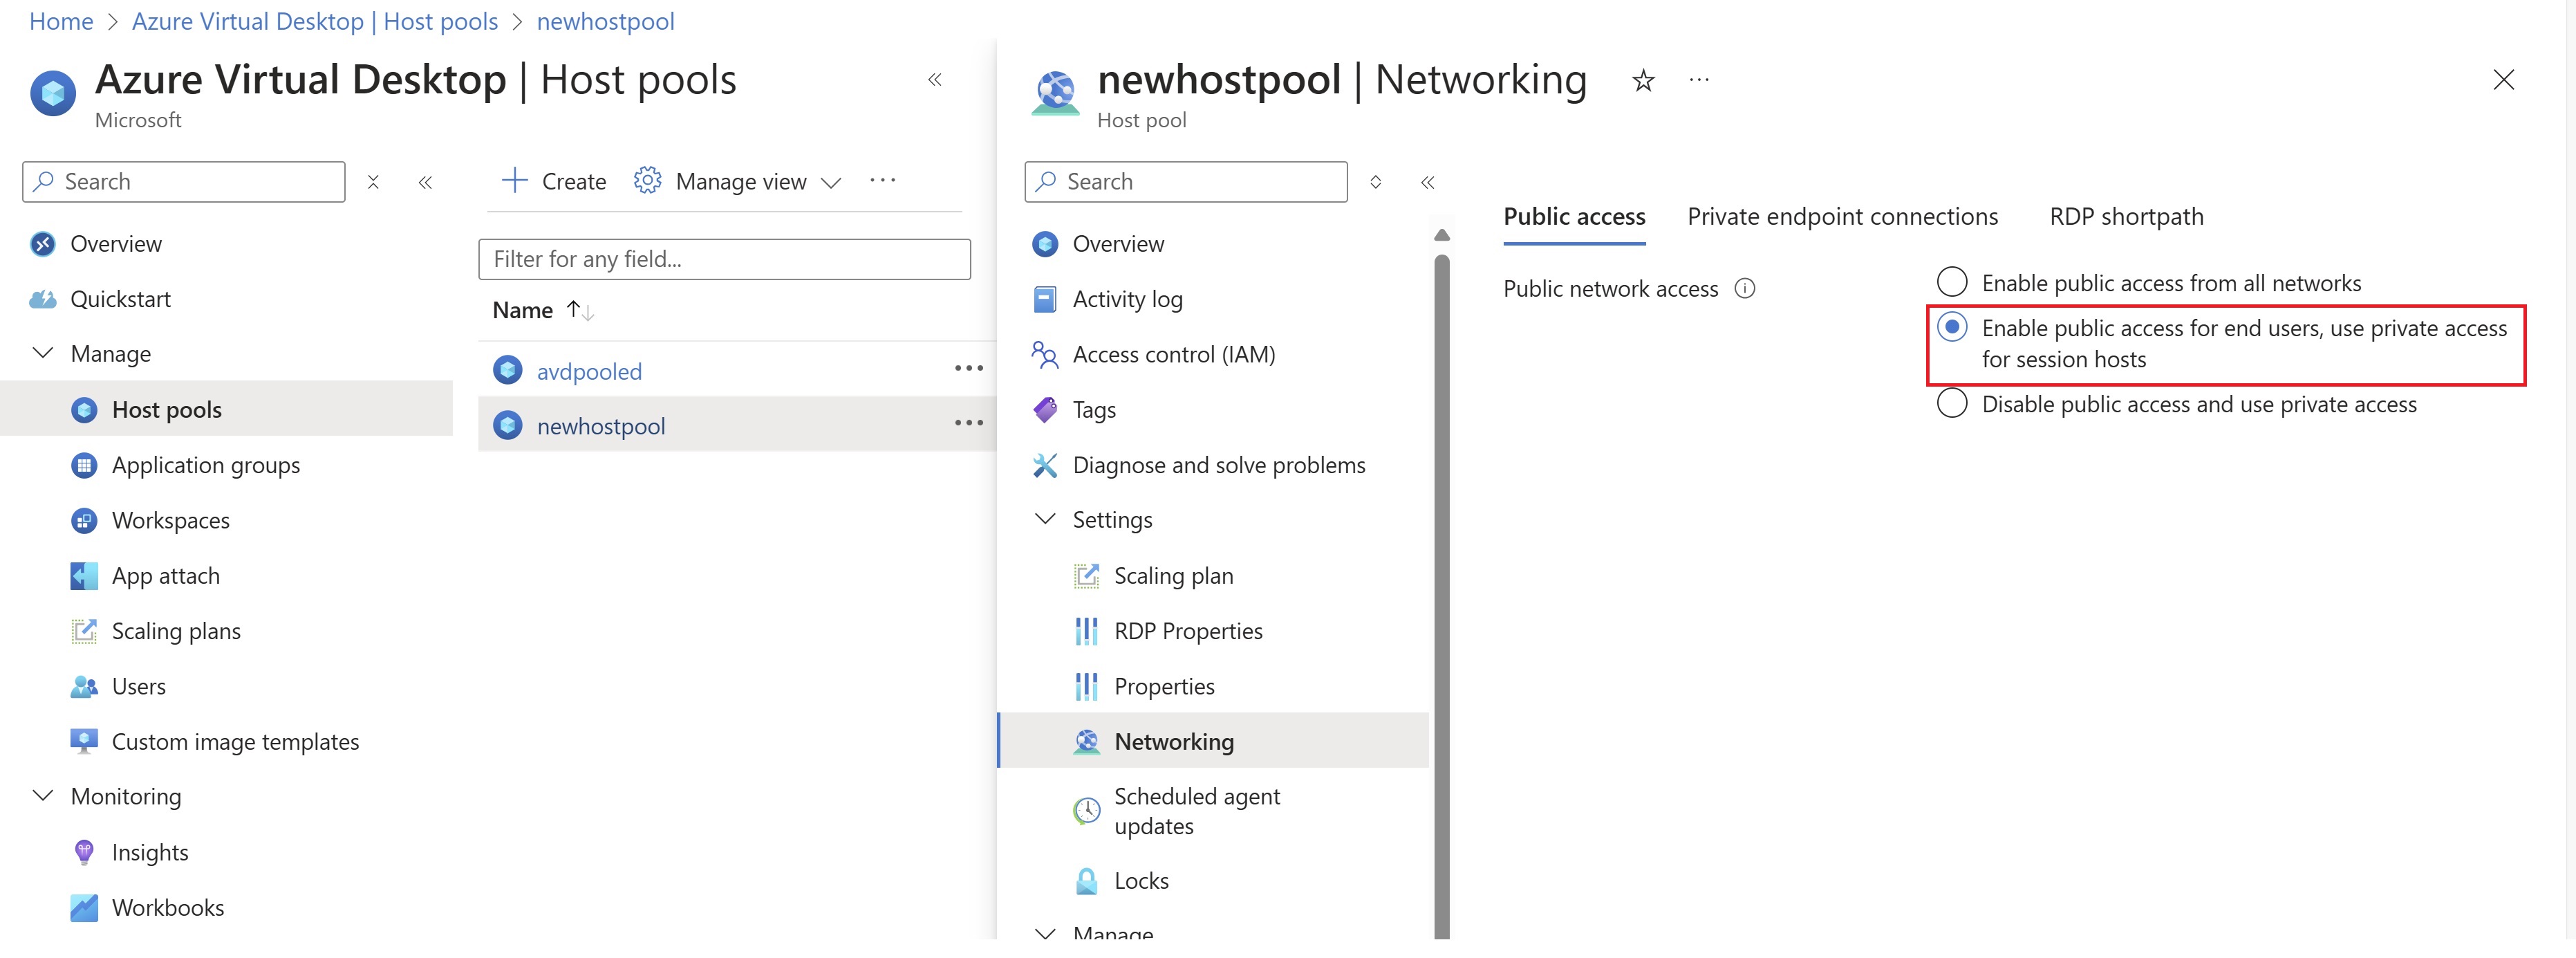The width and height of the screenshot is (2576, 958).
Task: Switch to Private endpoint connections tab
Action: [x=1842, y=217]
